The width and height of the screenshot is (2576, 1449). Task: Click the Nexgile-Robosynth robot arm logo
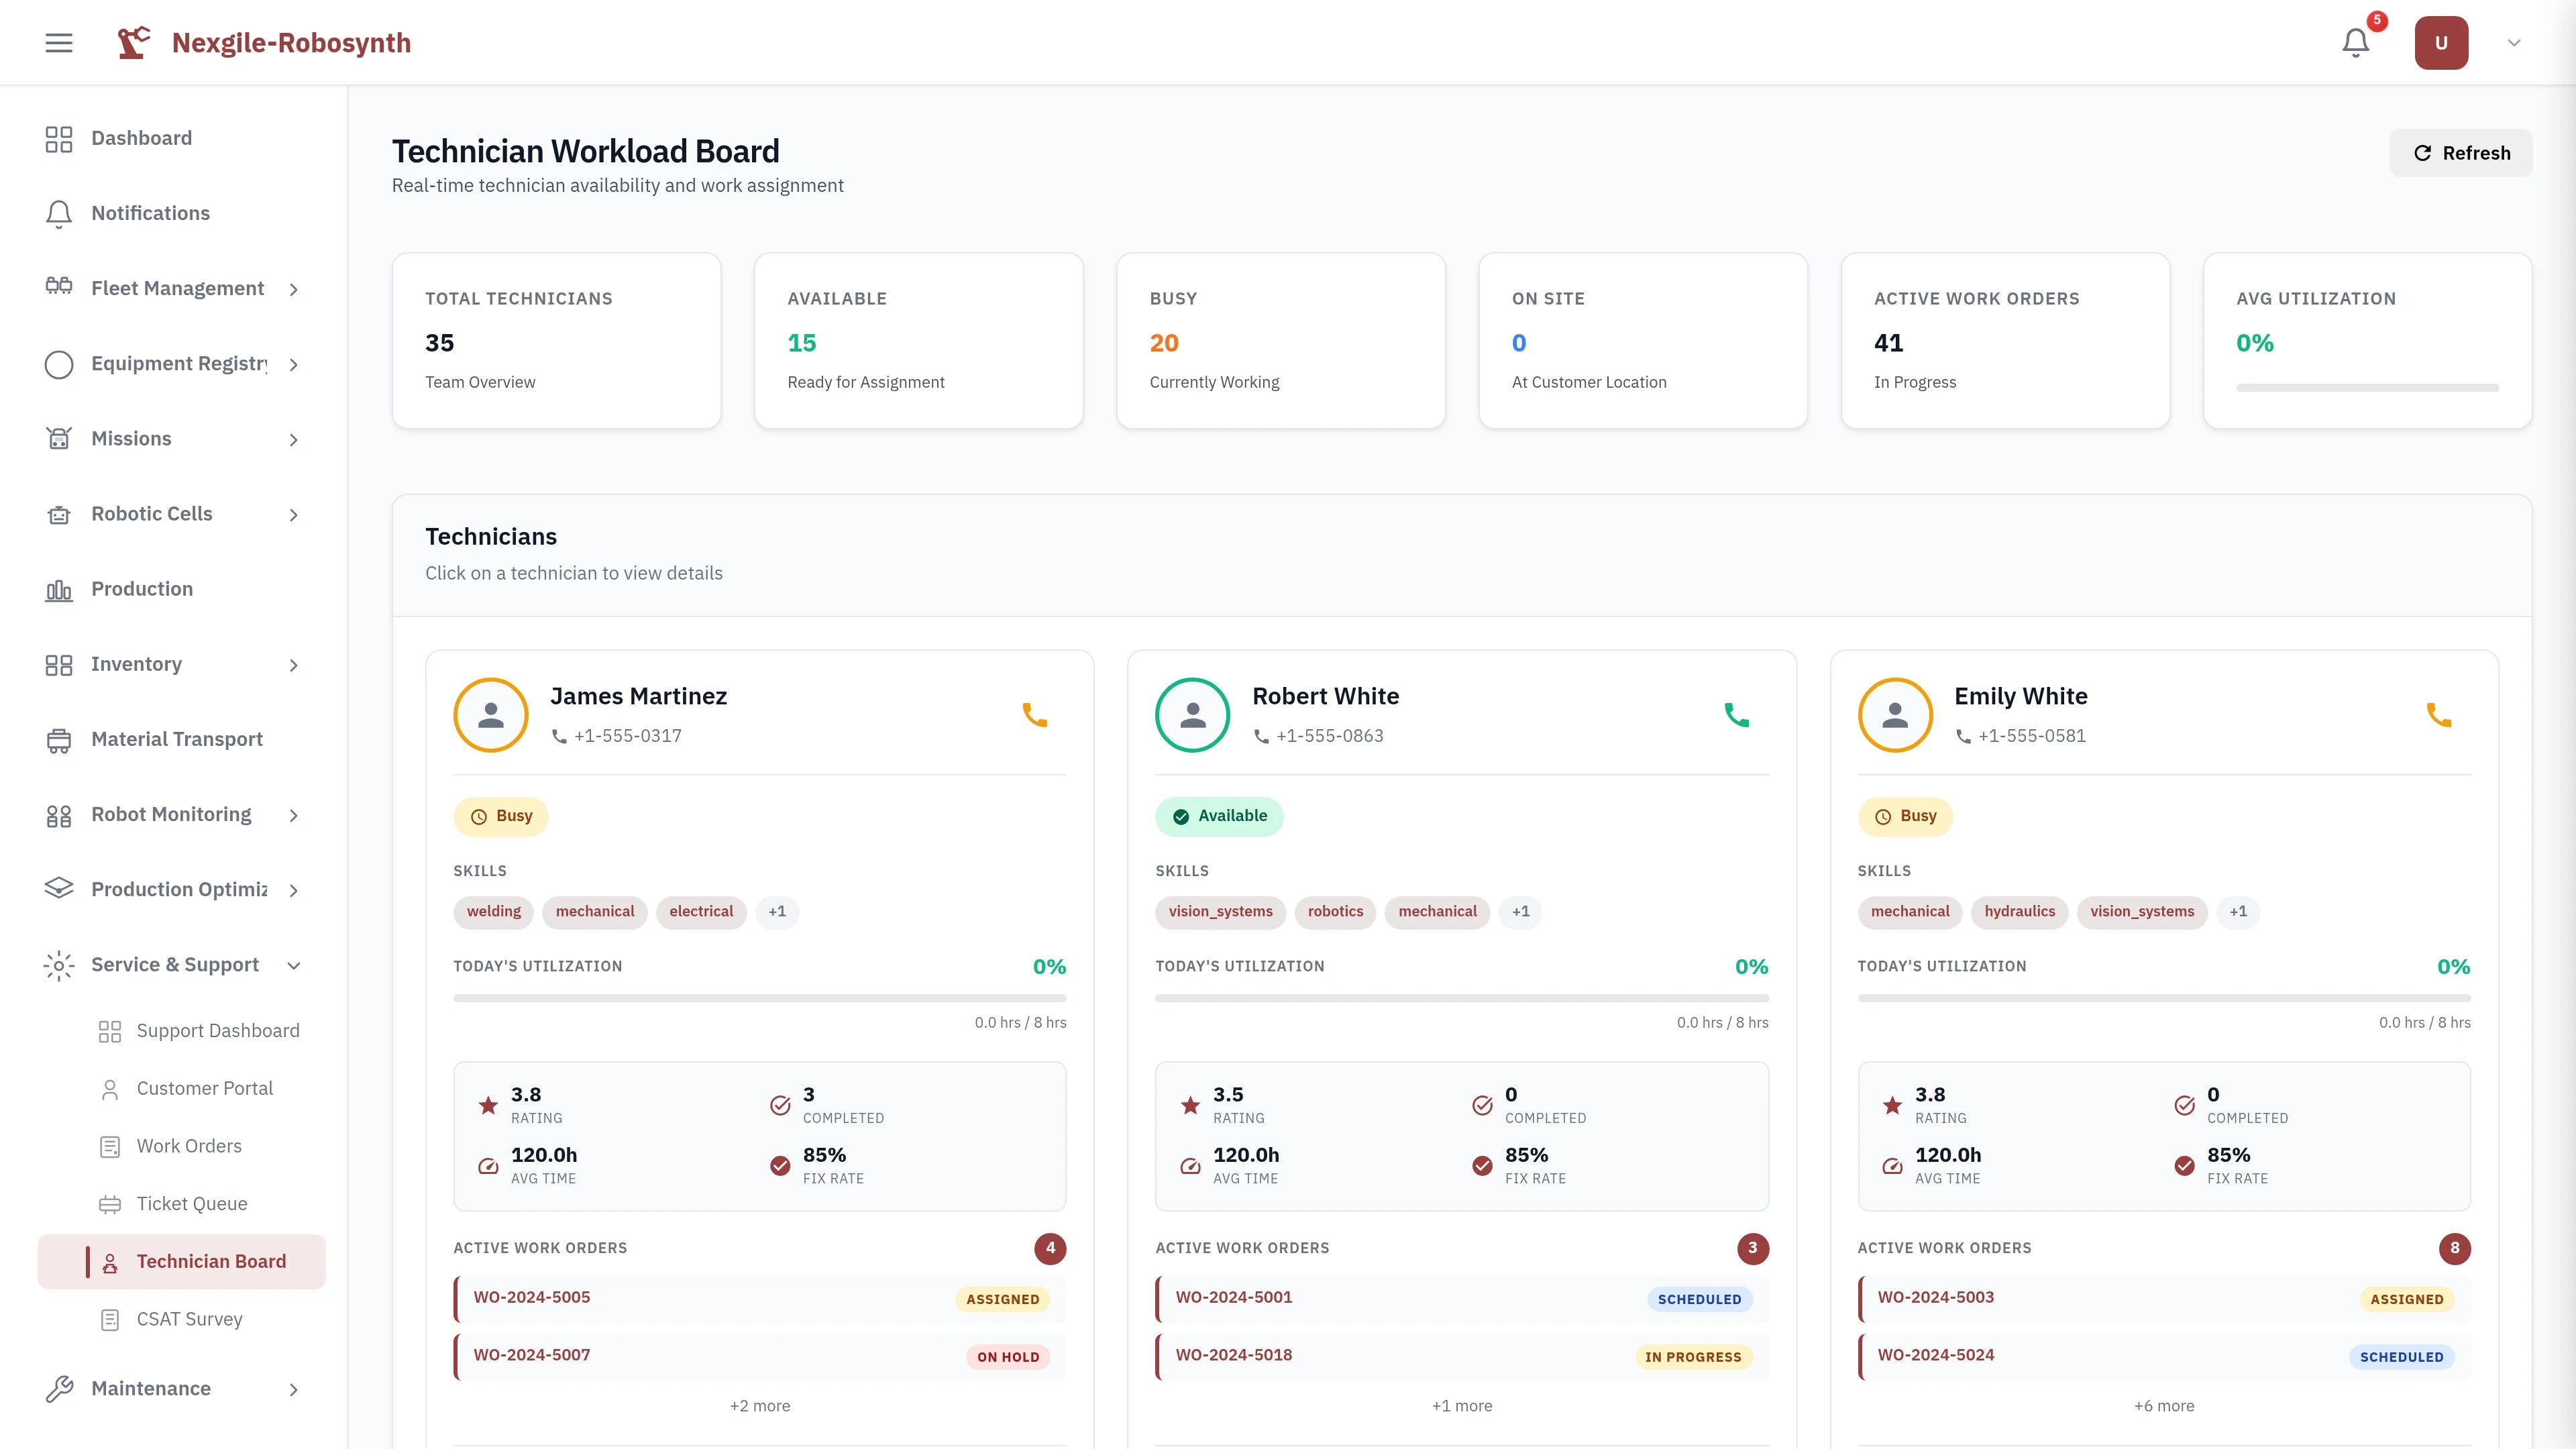[134, 43]
